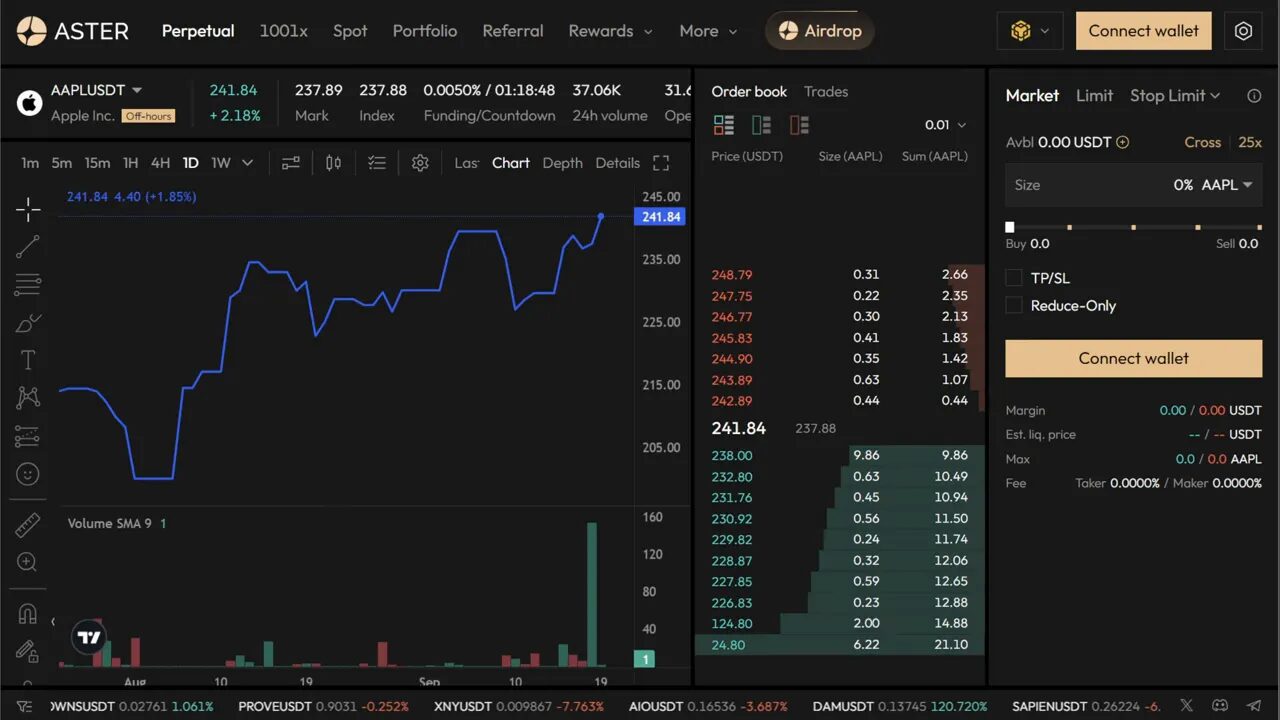Switch to the Depth tab
The width and height of the screenshot is (1280, 720).
pos(562,162)
